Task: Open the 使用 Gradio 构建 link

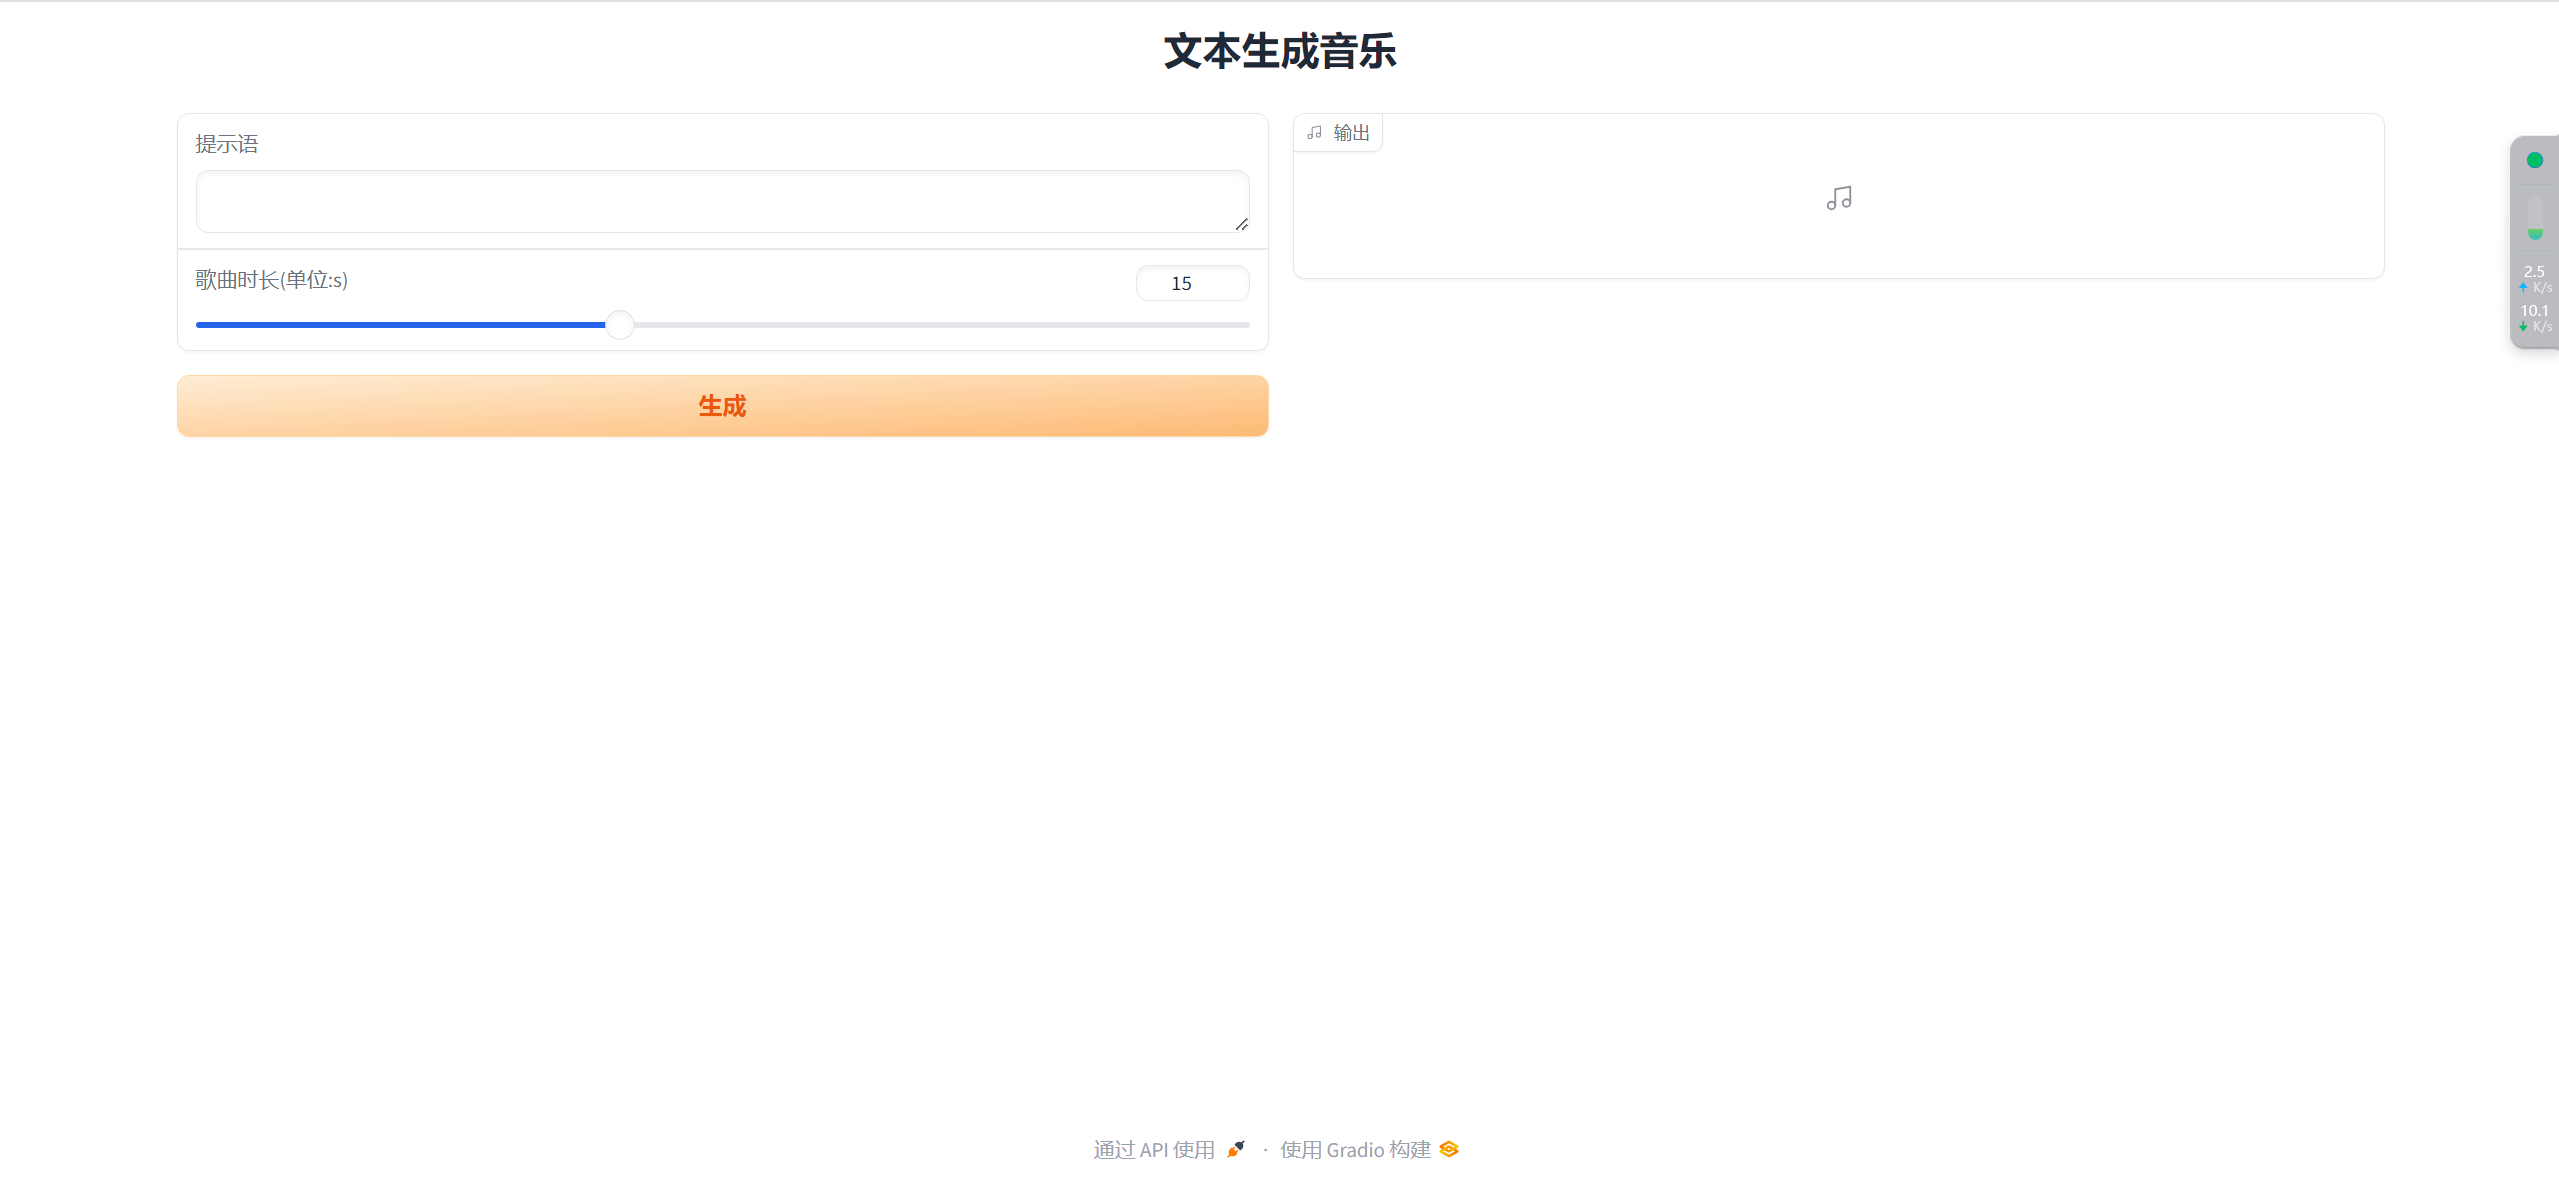Action: coord(1355,1150)
